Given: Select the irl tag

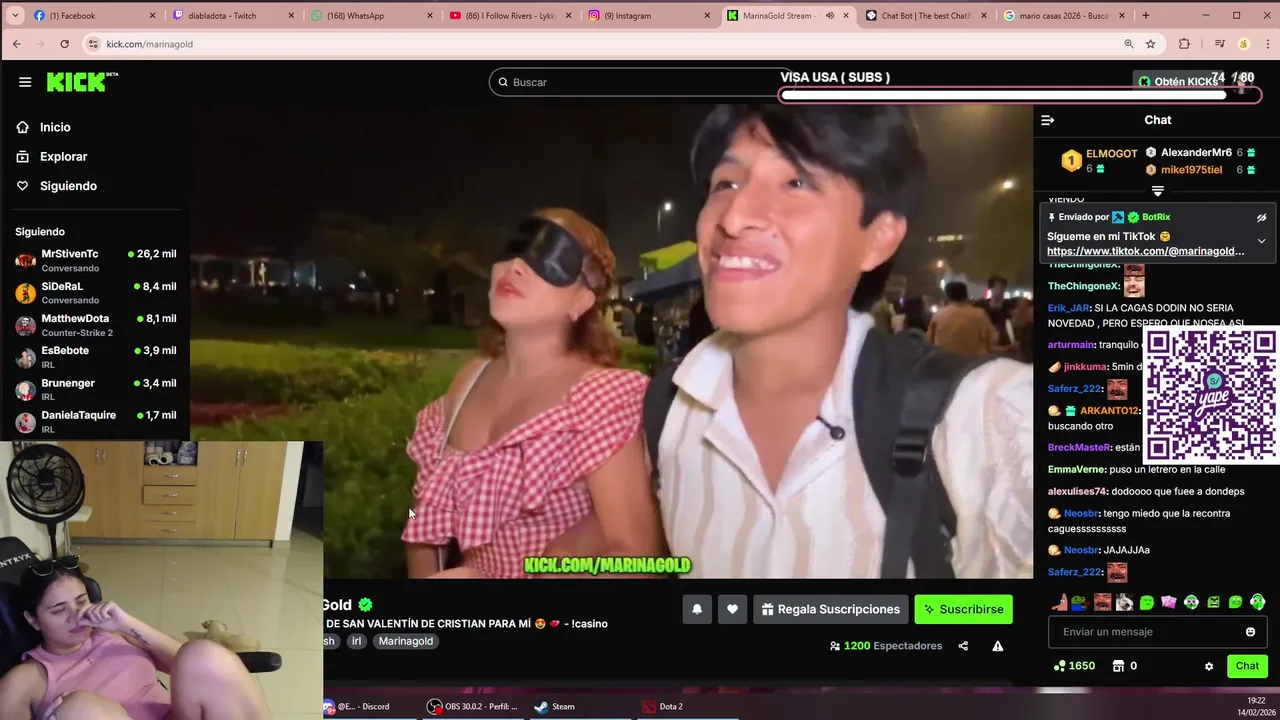Looking at the screenshot, I should (x=356, y=641).
